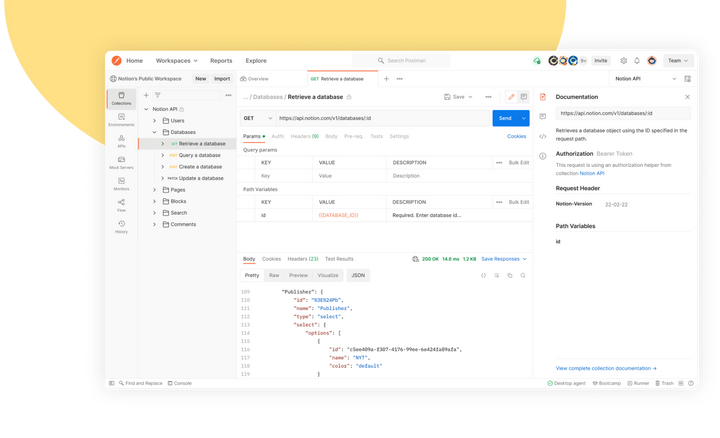Open the APIs sidebar panel
This screenshot has width=720, height=438.
click(121, 141)
